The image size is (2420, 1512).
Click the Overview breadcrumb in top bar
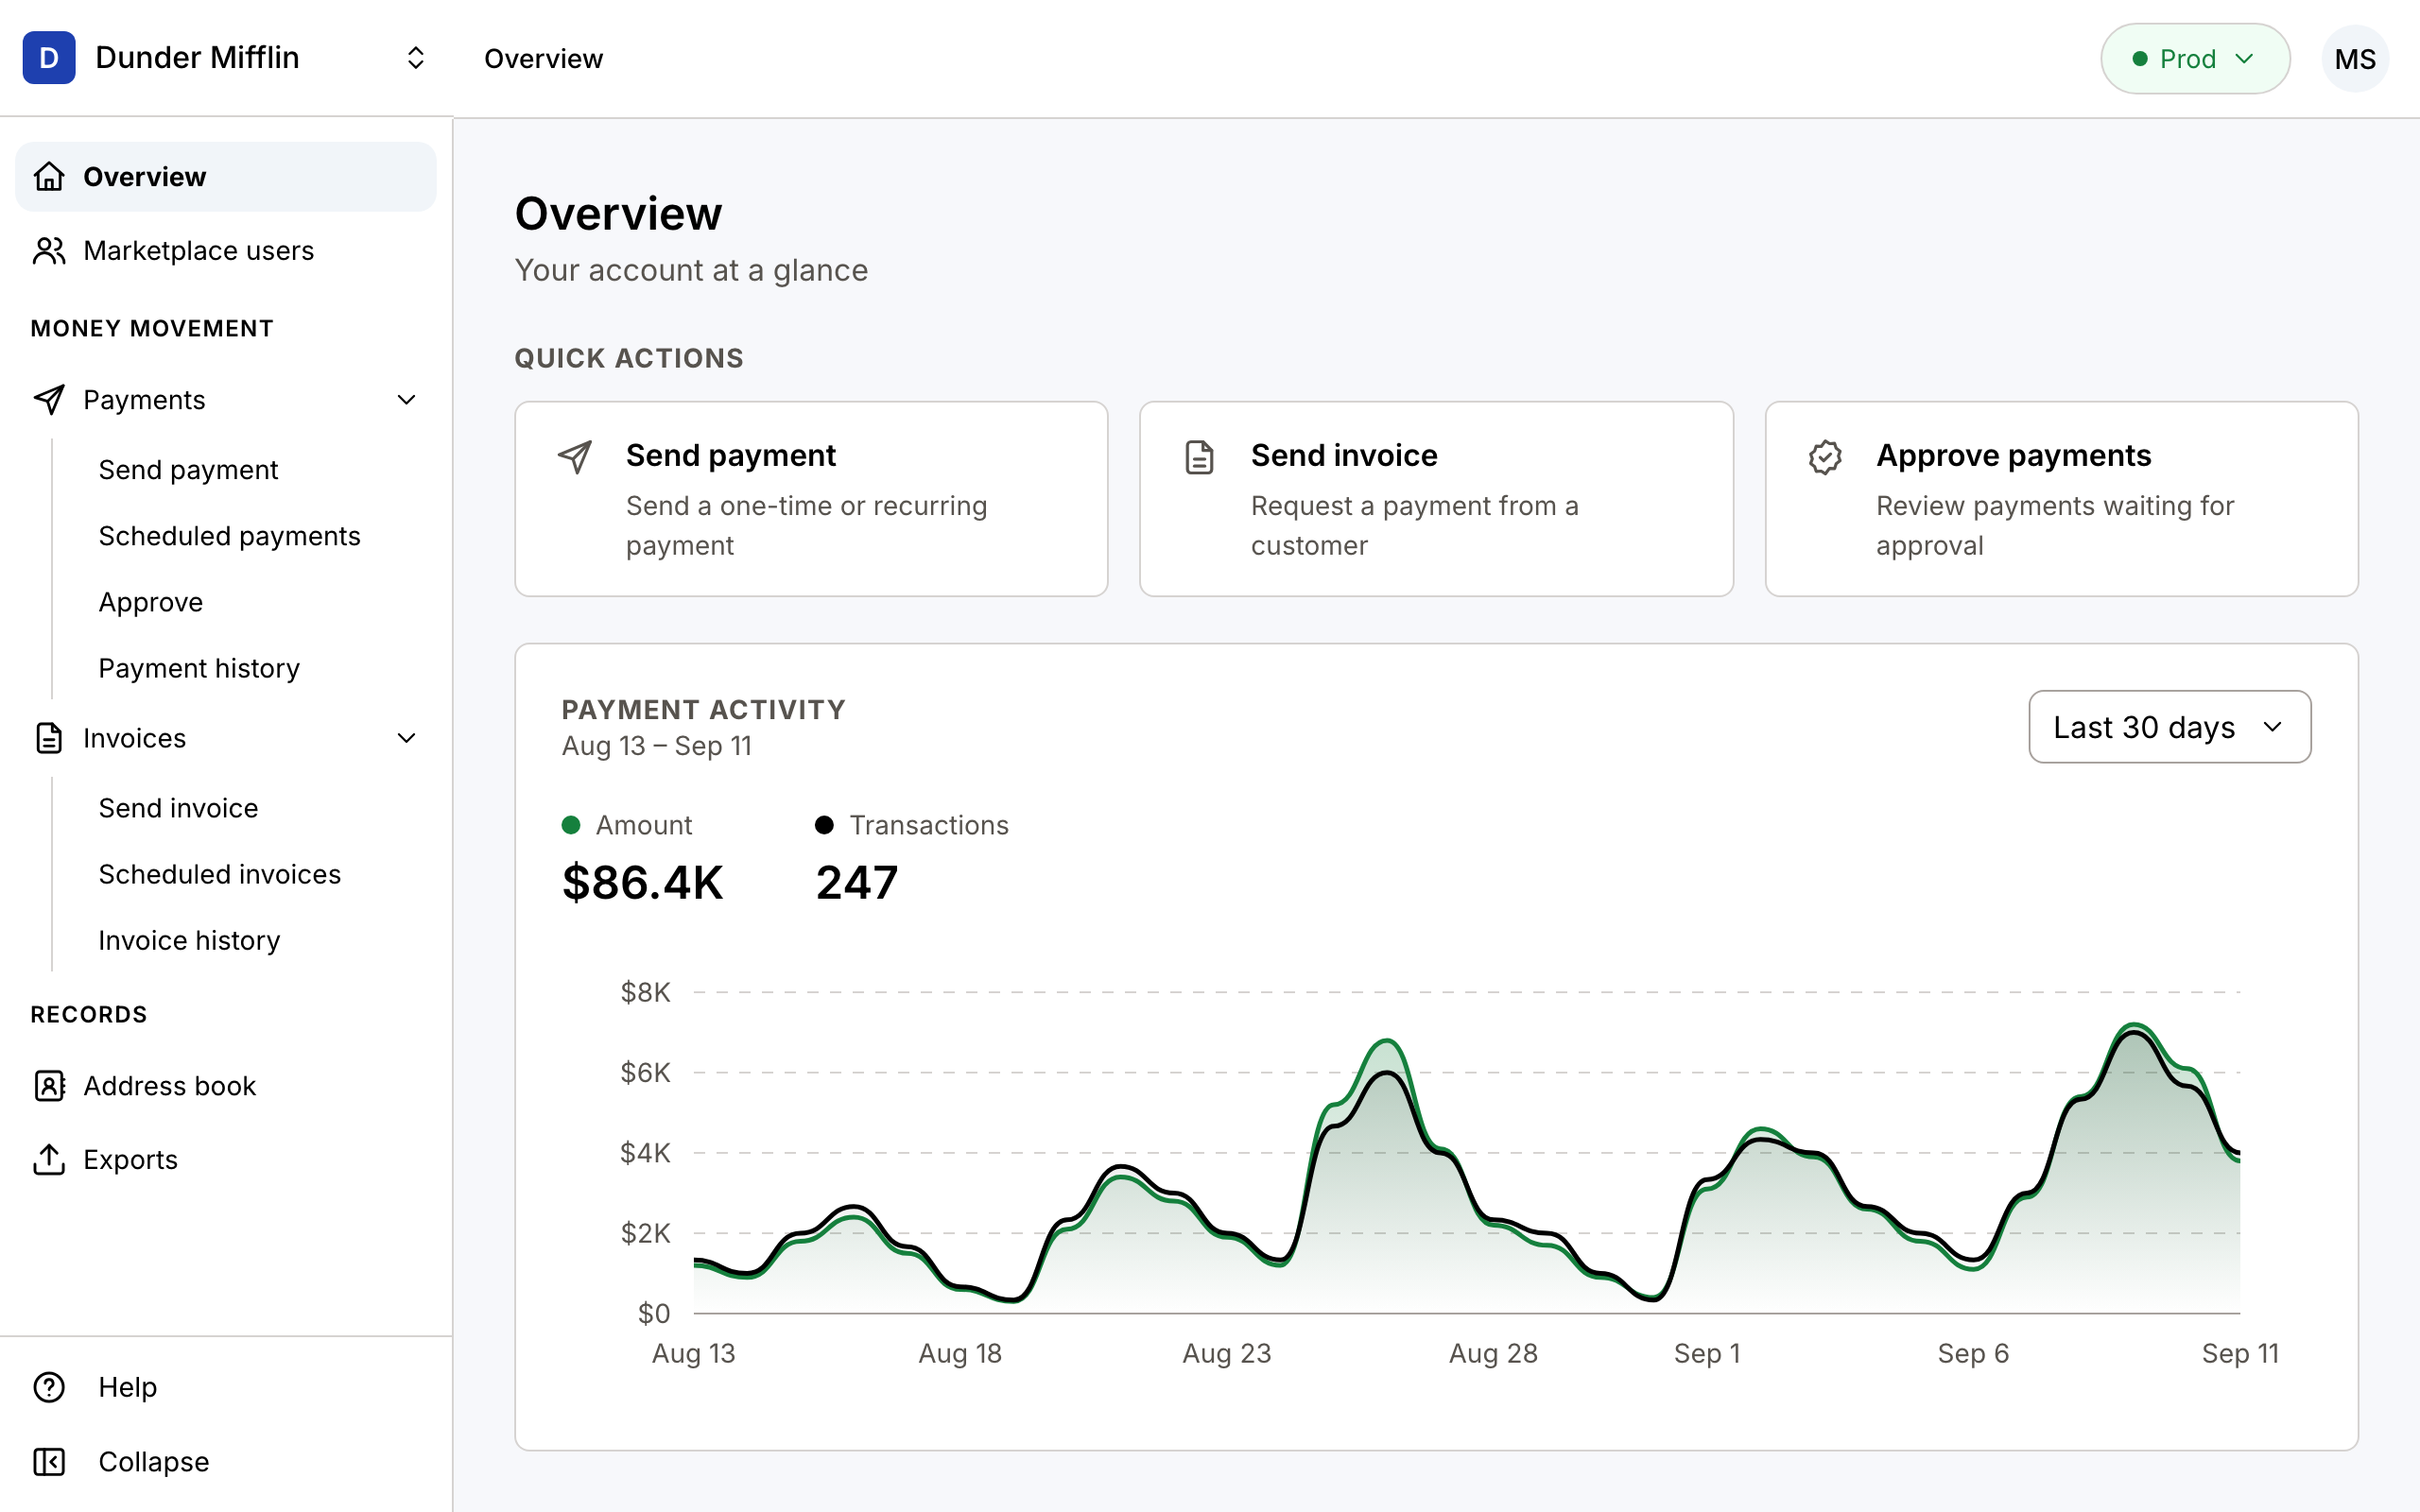(x=543, y=59)
